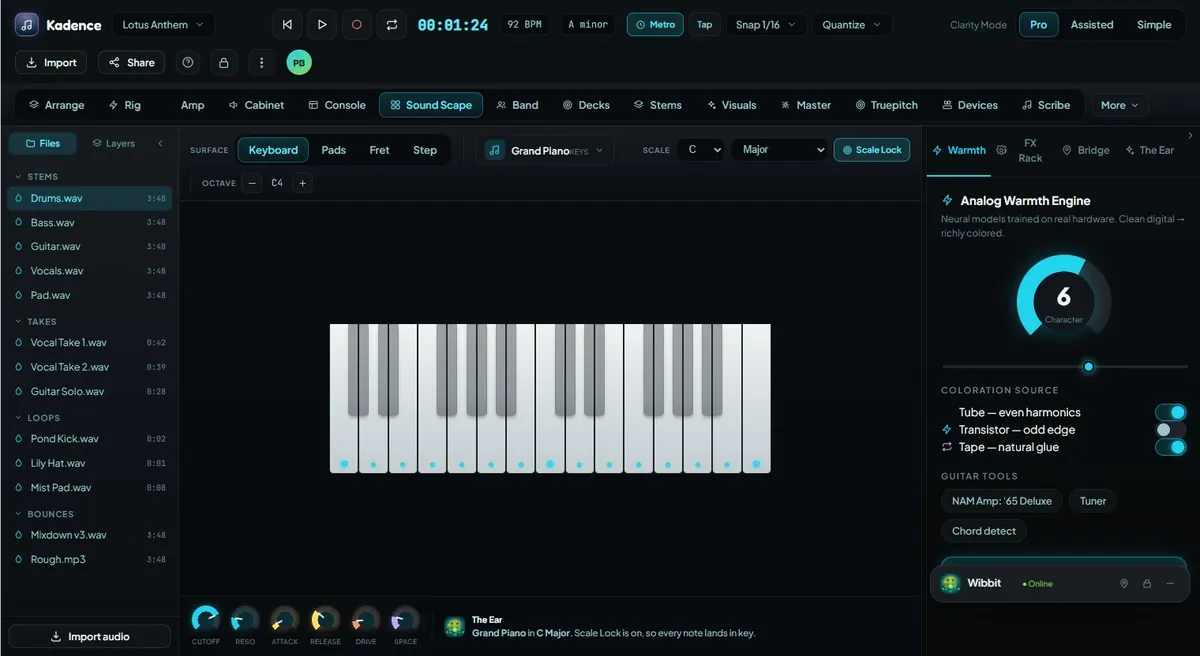Click the SPACE knob

405,618
